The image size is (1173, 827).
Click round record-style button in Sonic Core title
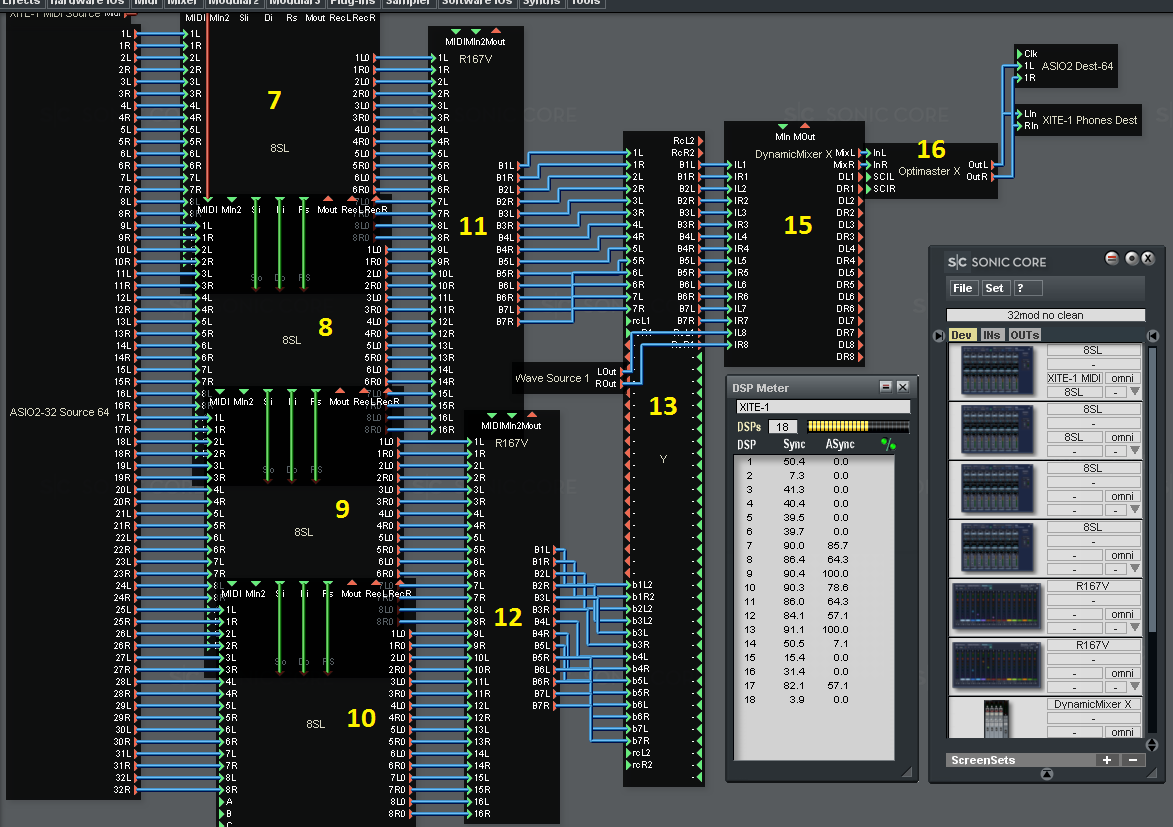[x=1132, y=258]
